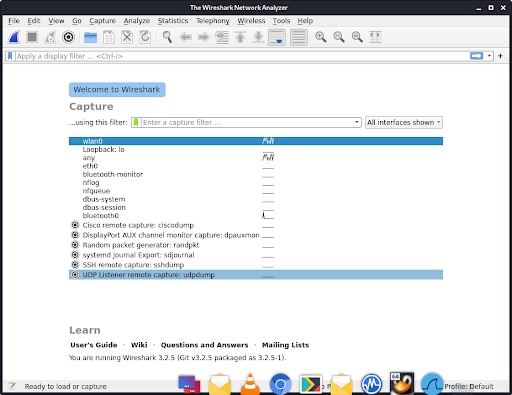Screen dimensions: 512x395
Task: Expand the capture filter dropdown arrow
Action: coord(356,122)
